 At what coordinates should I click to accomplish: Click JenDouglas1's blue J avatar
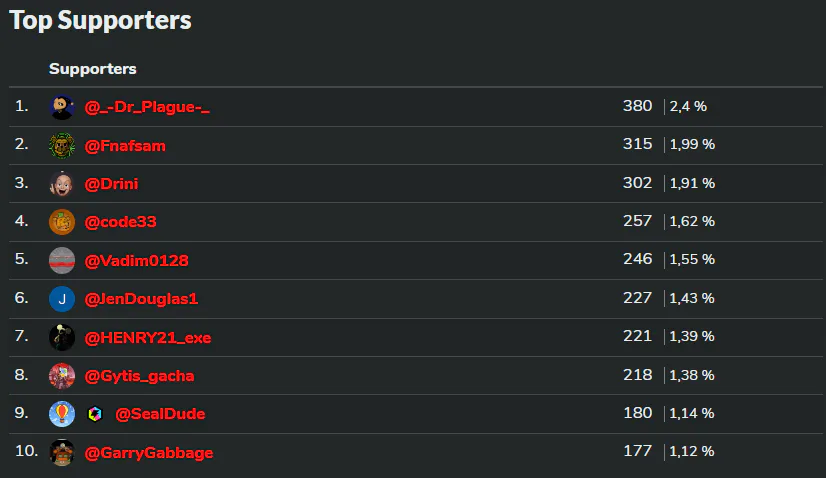coord(62,299)
